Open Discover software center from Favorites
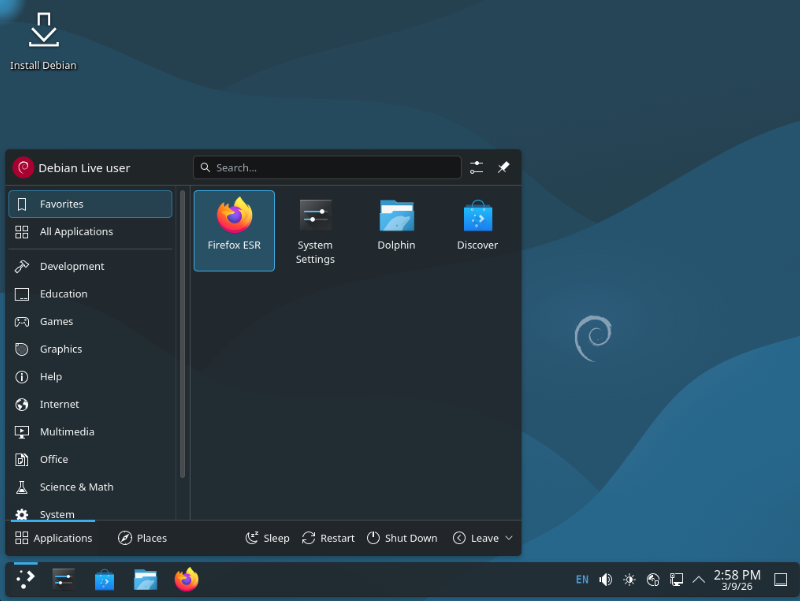The image size is (800, 601). pyautogui.click(x=477, y=222)
